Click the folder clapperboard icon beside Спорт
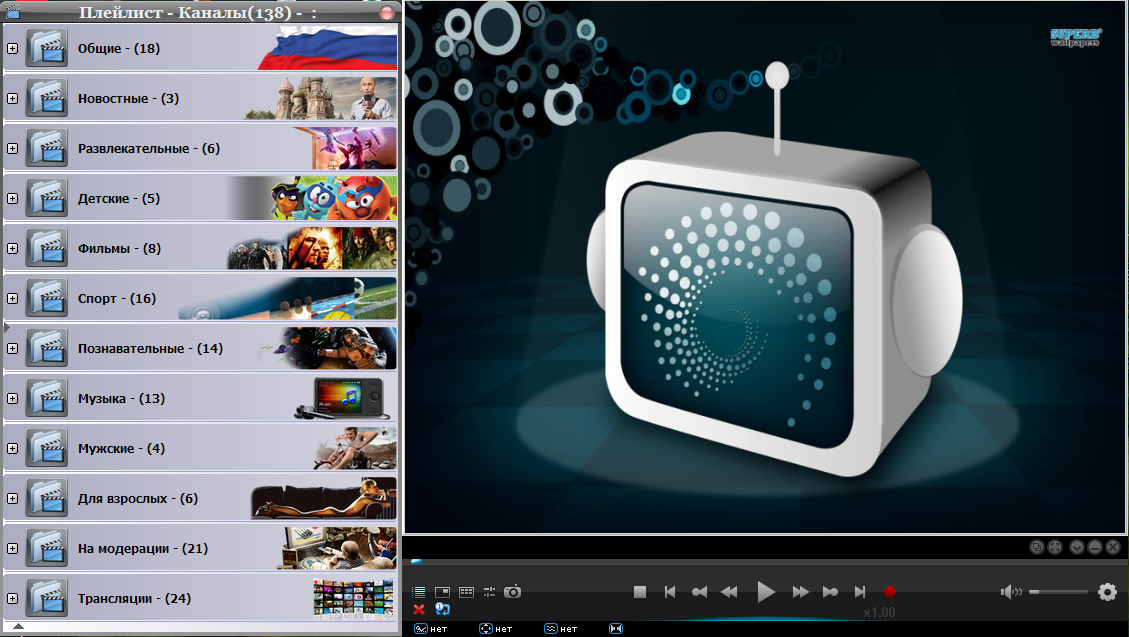 (x=47, y=298)
